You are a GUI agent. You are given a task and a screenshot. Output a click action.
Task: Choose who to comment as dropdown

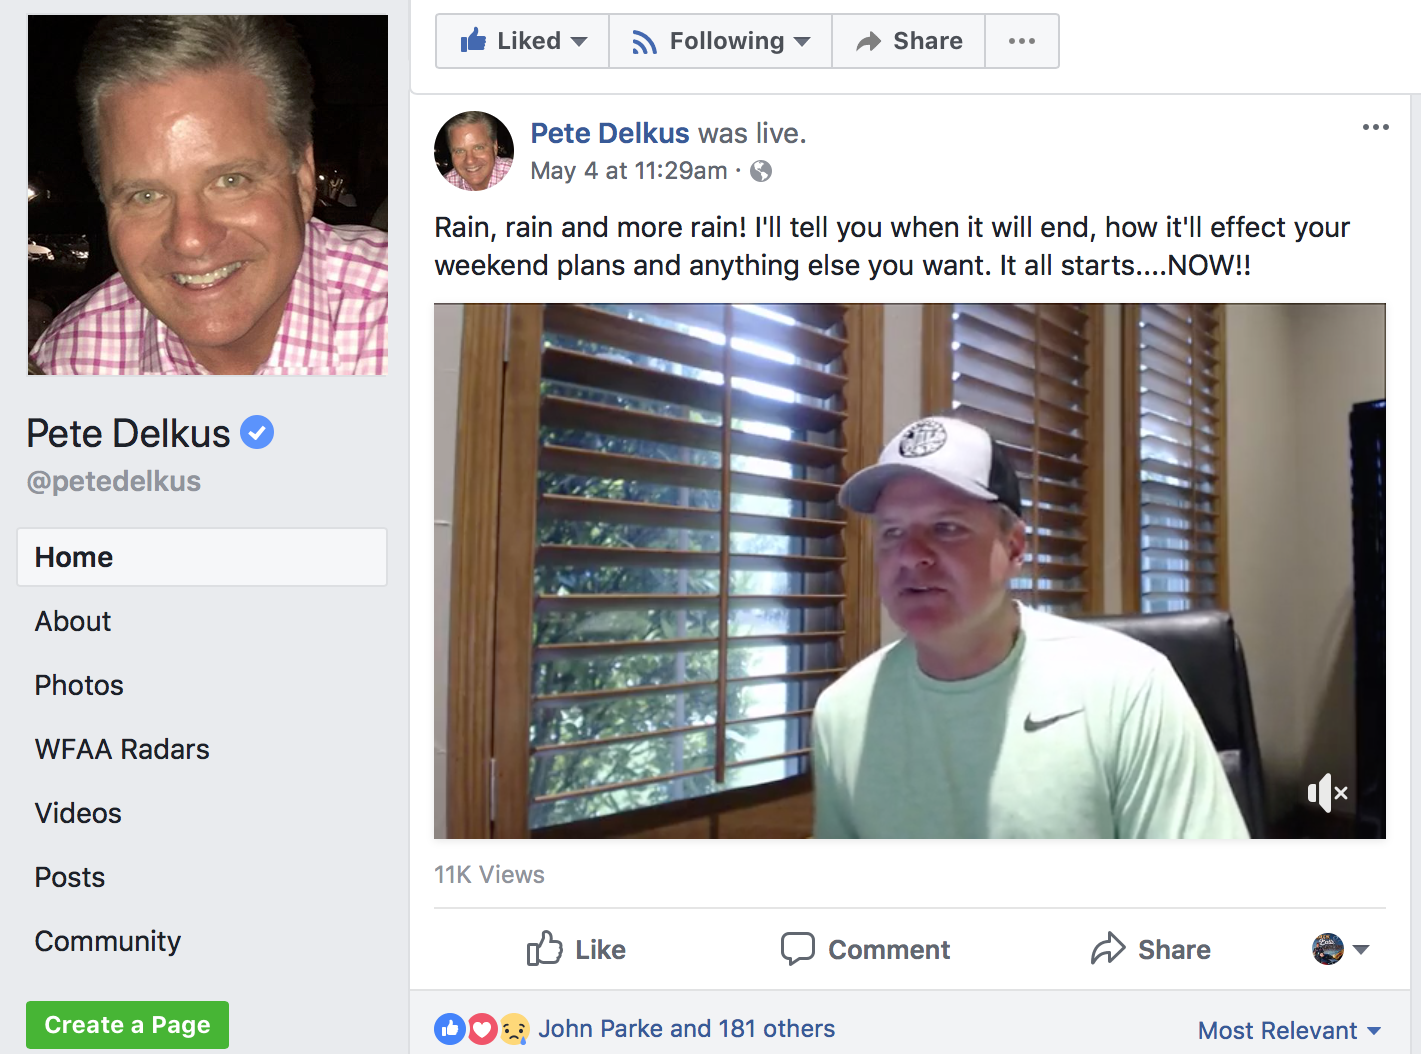1340,949
